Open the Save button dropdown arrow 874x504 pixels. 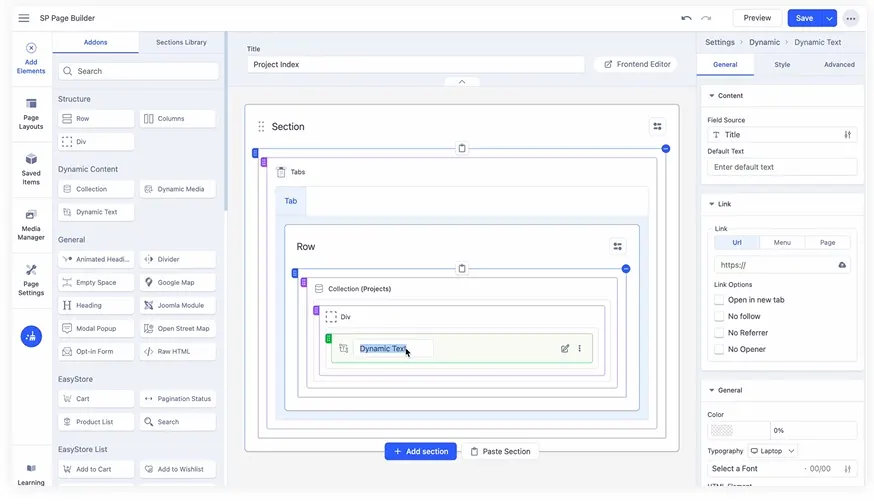point(829,18)
